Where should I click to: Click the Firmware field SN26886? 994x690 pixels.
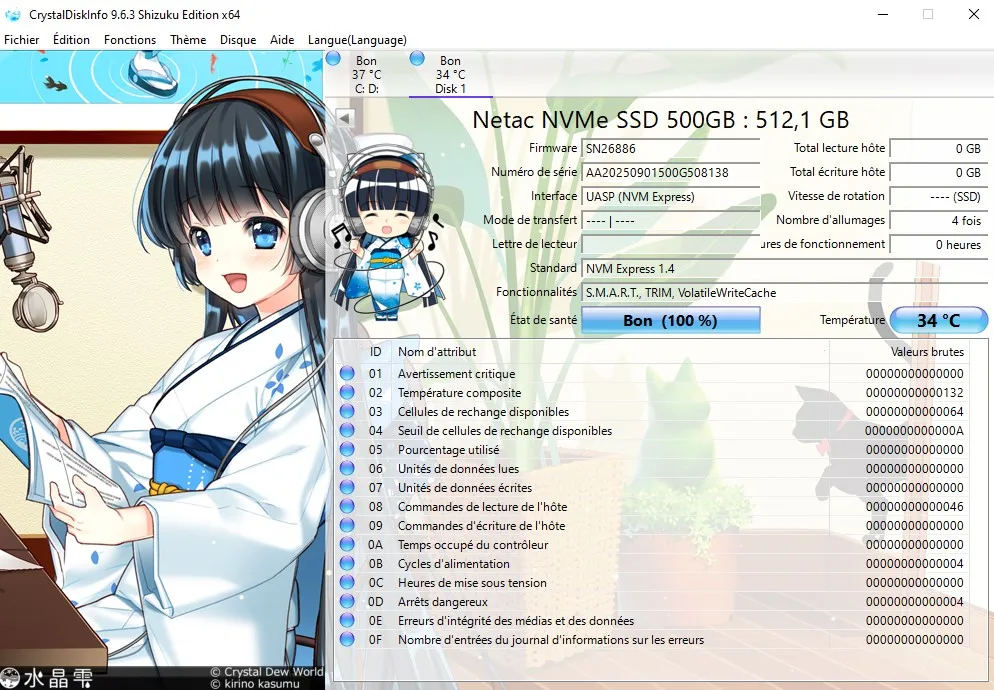[x=671, y=148]
